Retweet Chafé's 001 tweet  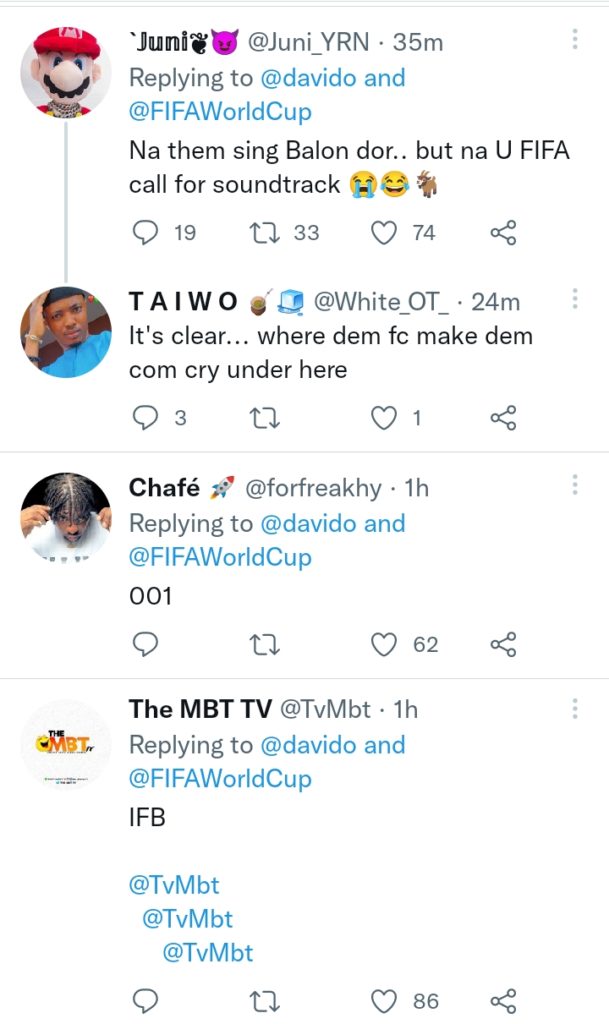(265, 645)
